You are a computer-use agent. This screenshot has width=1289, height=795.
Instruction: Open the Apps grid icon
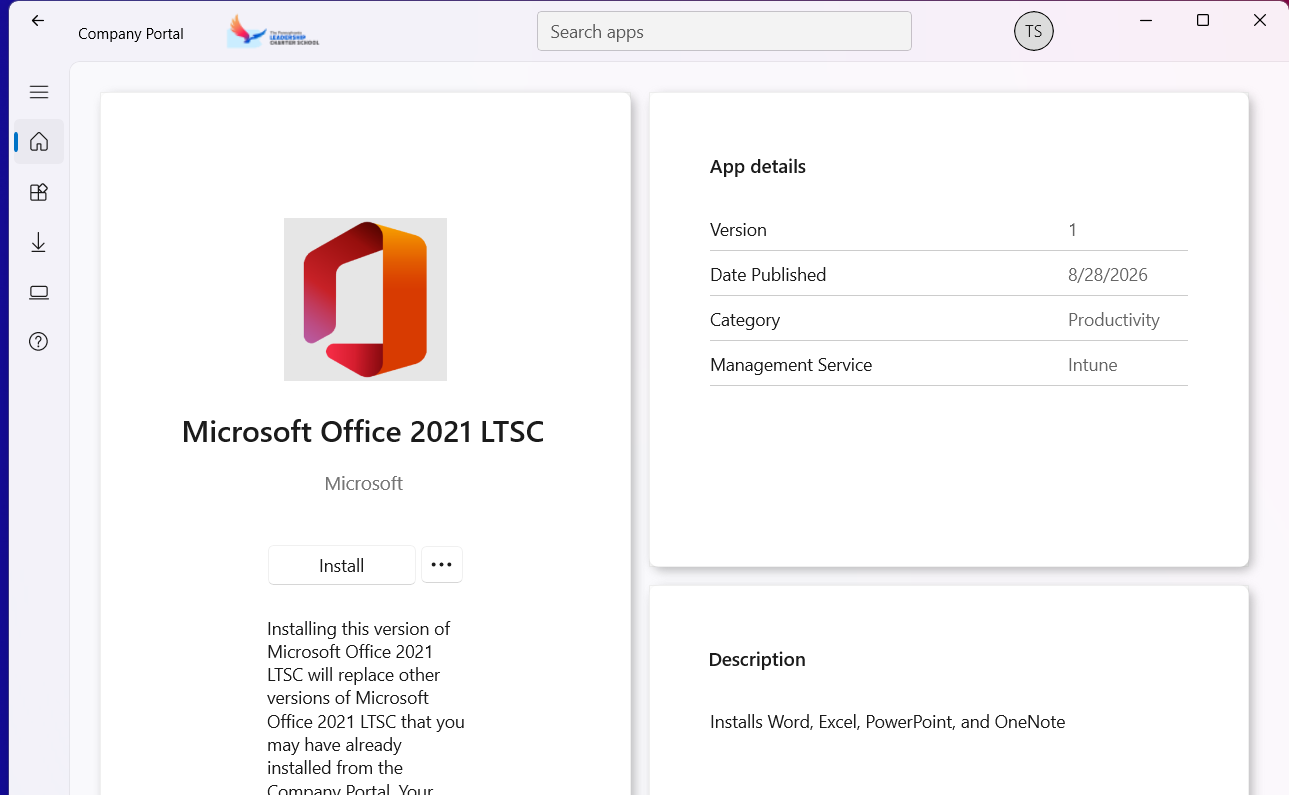tap(39, 192)
